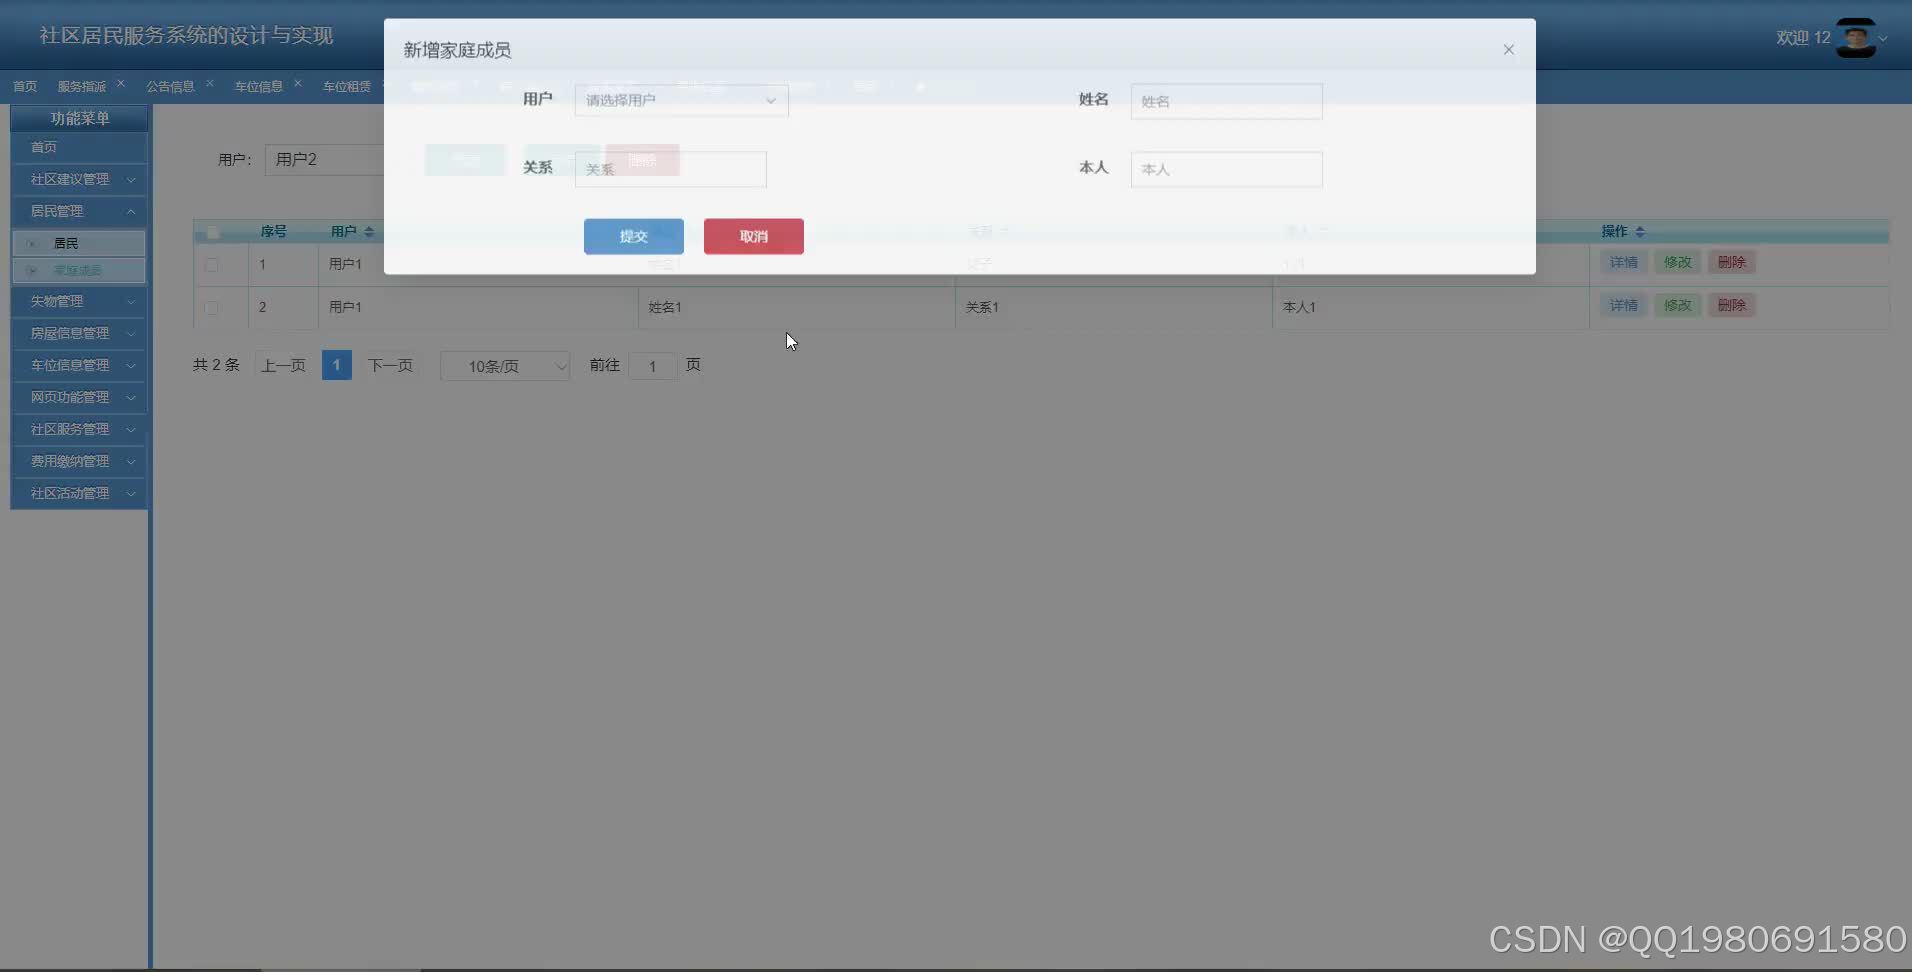This screenshot has width=1912, height=972.
Task: Click the 功能菜单 sidebar header
Action: [80, 118]
